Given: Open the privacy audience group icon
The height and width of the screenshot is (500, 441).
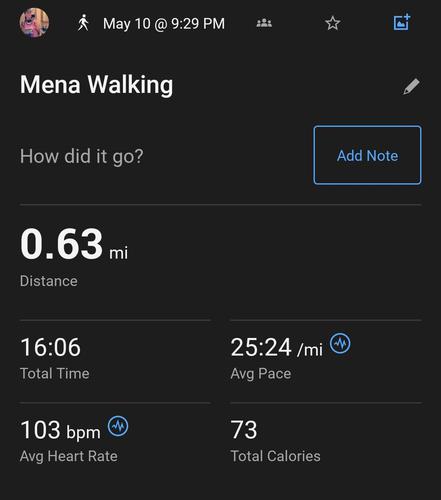Looking at the screenshot, I should pyautogui.click(x=264, y=23).
